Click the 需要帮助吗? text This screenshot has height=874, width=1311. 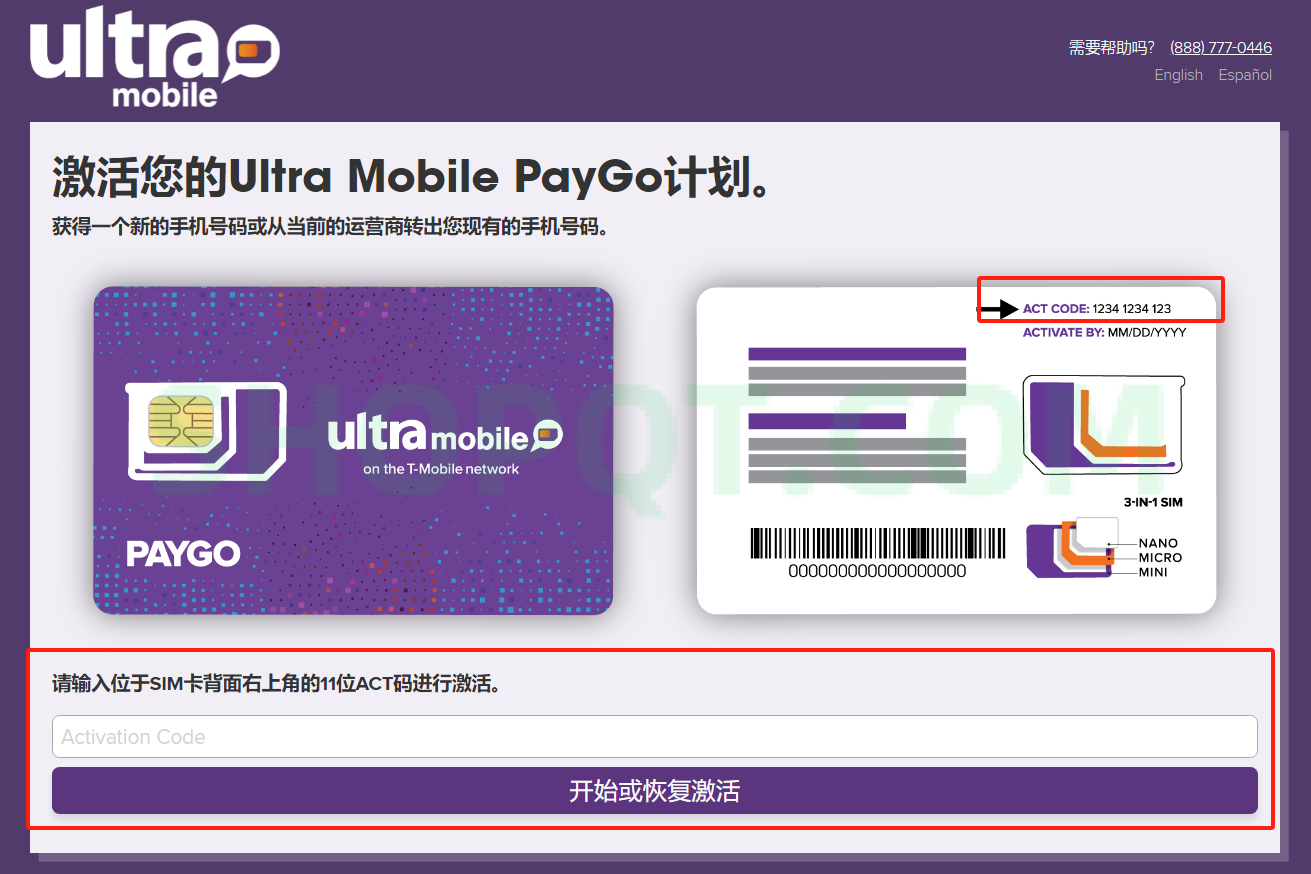click(1111, 48)
